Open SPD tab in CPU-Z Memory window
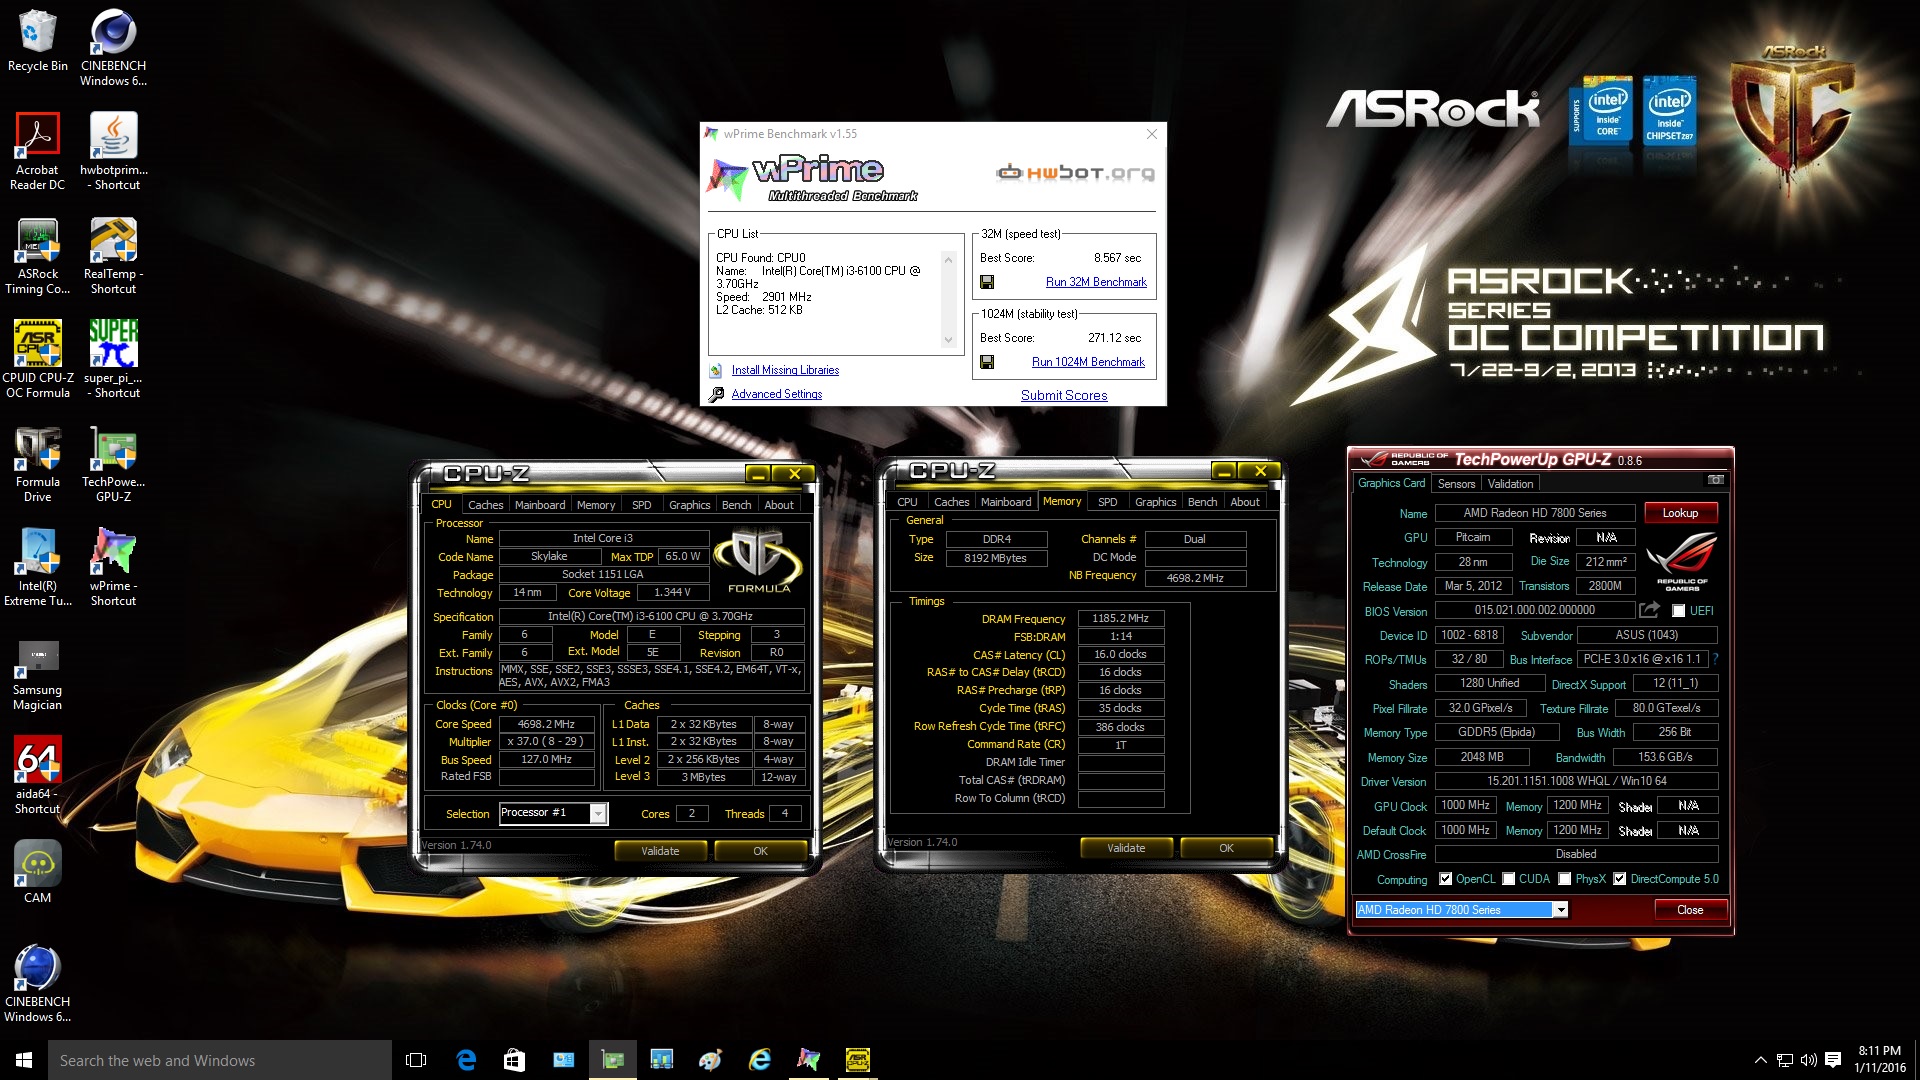Image resolution: width=1920 pixels, height=1080 pixels. pos(1107,502)
